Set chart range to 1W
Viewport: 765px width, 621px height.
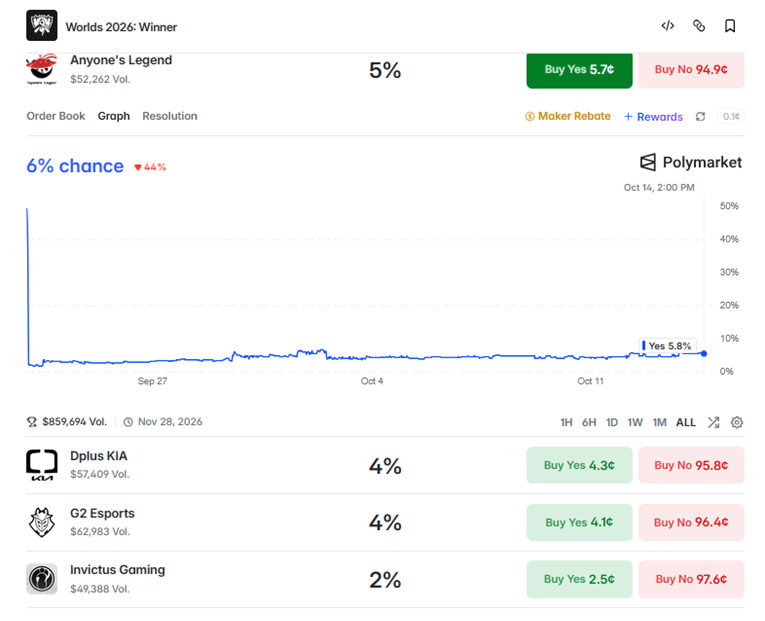(x=635, y=422)
